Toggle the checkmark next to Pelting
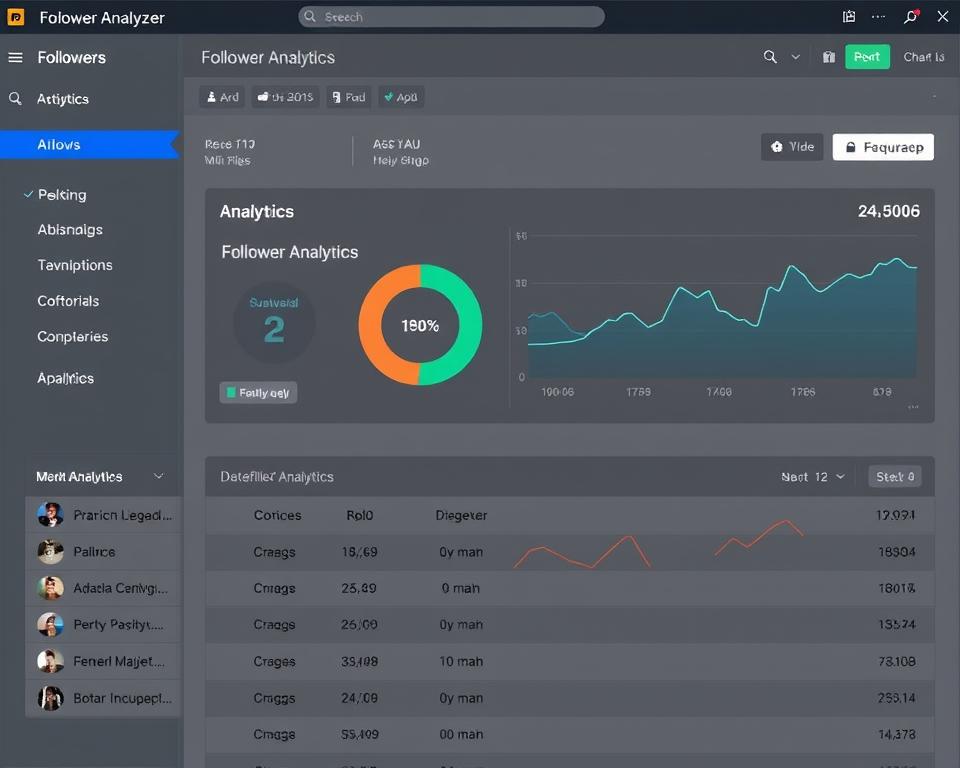This screenshot has height=768, width=960. coord(28,194)
